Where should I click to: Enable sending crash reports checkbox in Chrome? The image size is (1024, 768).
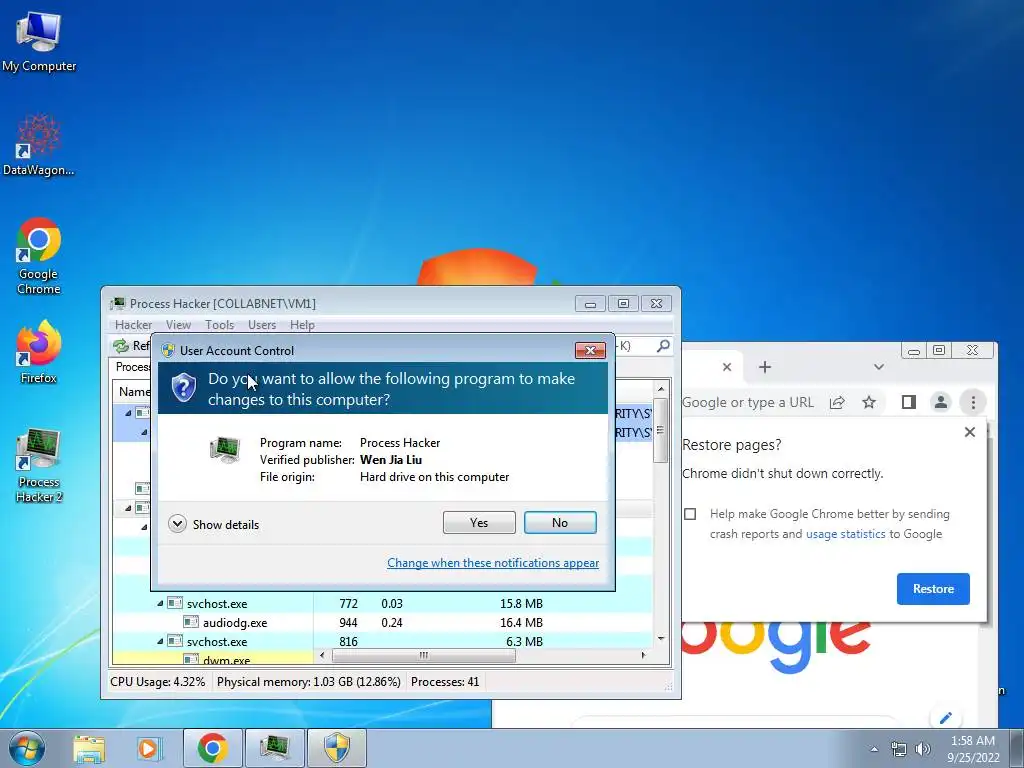pos(690,514)
